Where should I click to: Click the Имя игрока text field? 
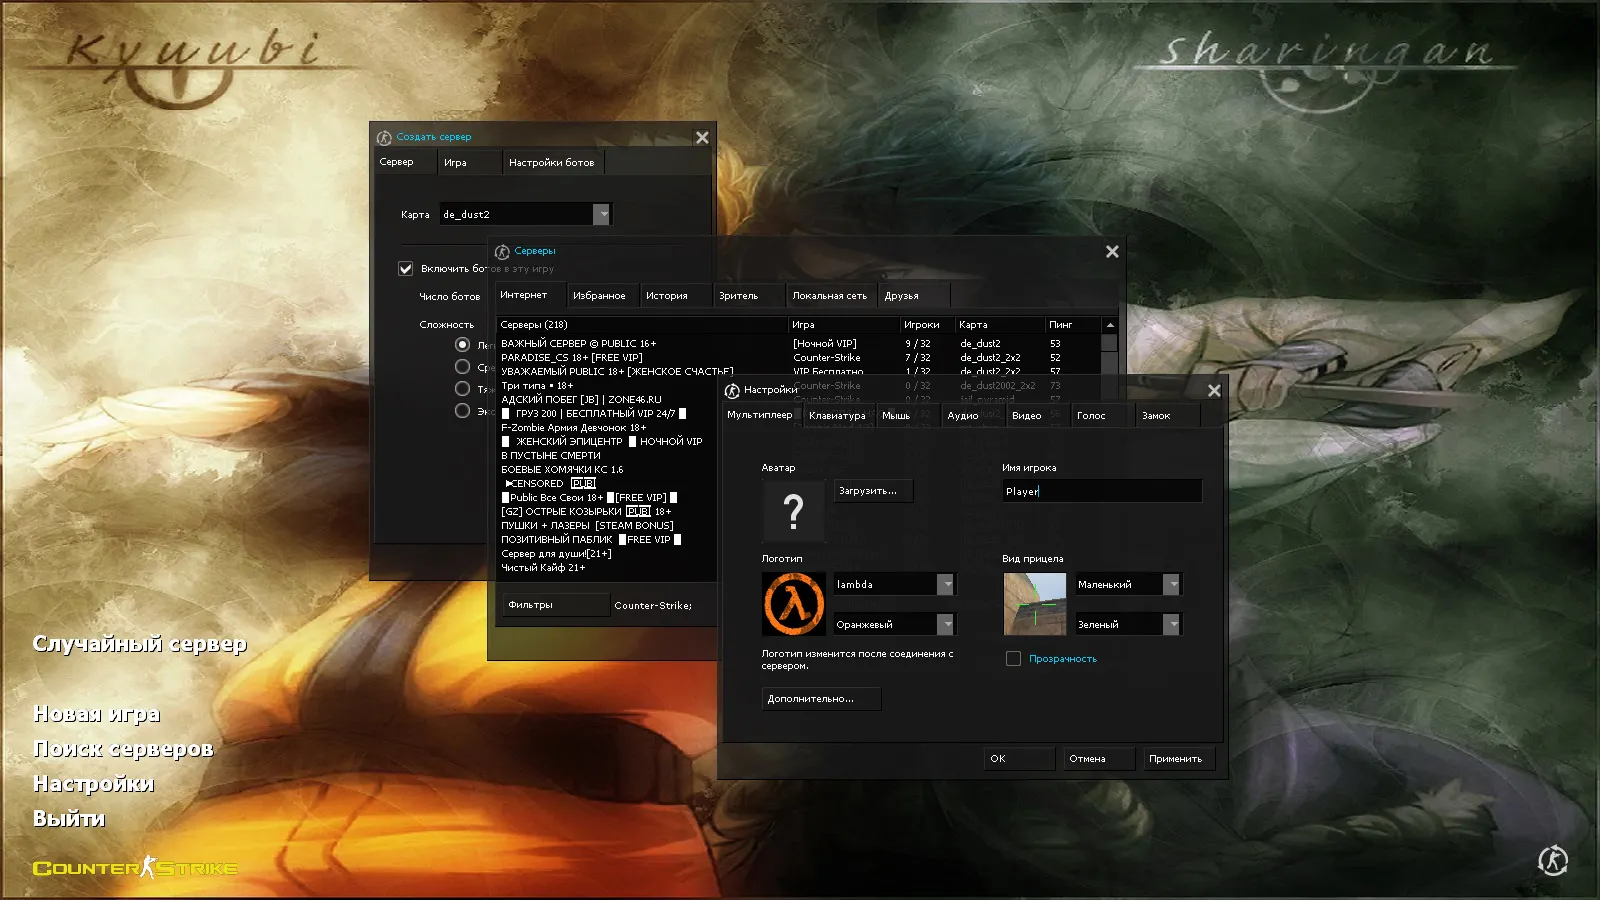[x=1101, y=491]
